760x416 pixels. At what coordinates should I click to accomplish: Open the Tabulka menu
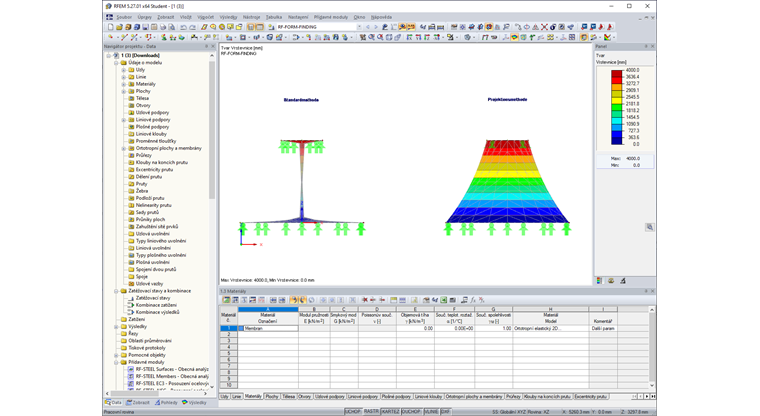pyautogui.click(x=274, y=17)
